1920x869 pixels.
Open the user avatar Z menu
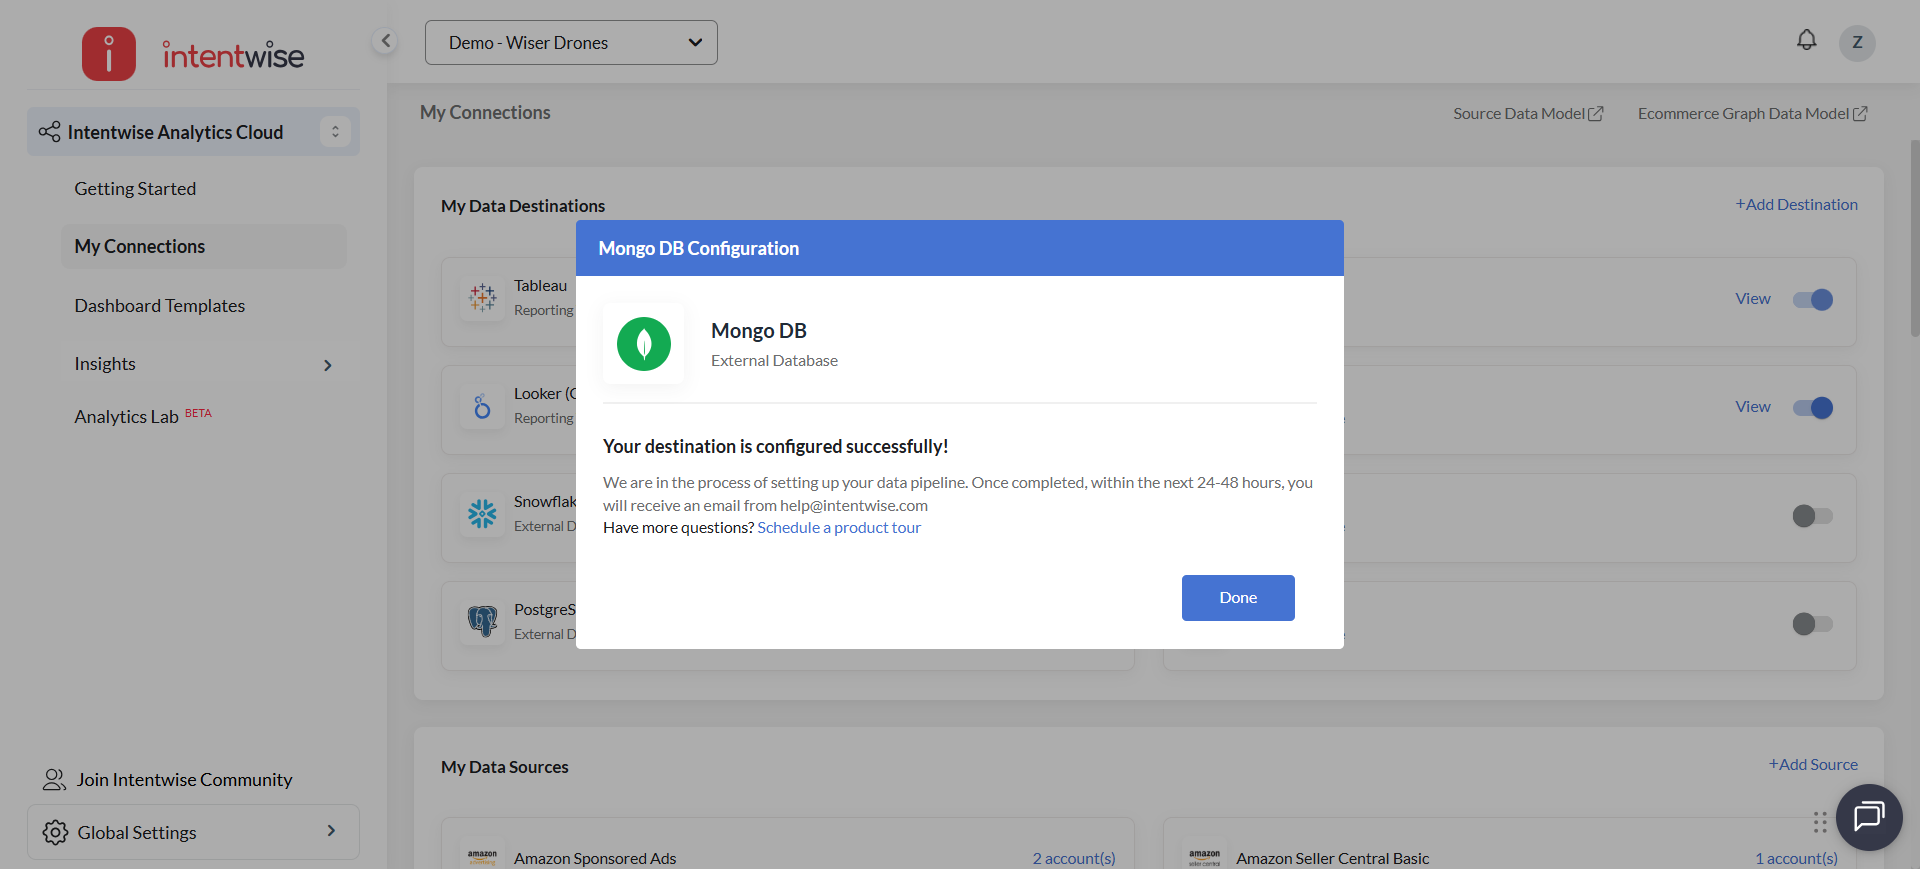(1857, 42)
